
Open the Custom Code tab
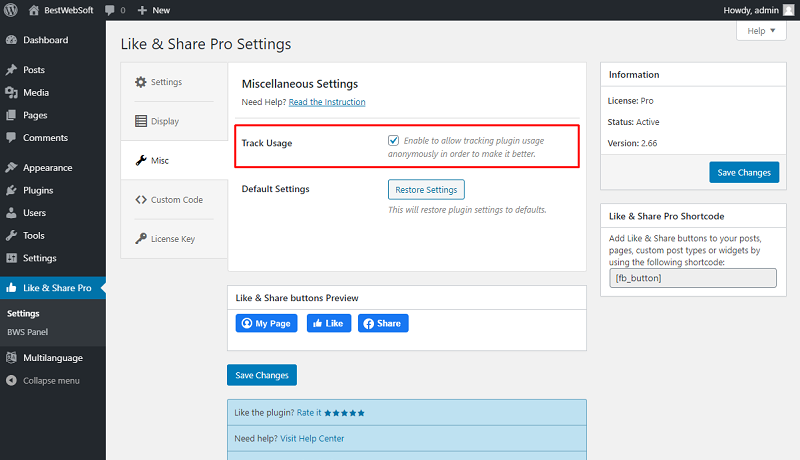pyautogui.click(x=174, y=199)
